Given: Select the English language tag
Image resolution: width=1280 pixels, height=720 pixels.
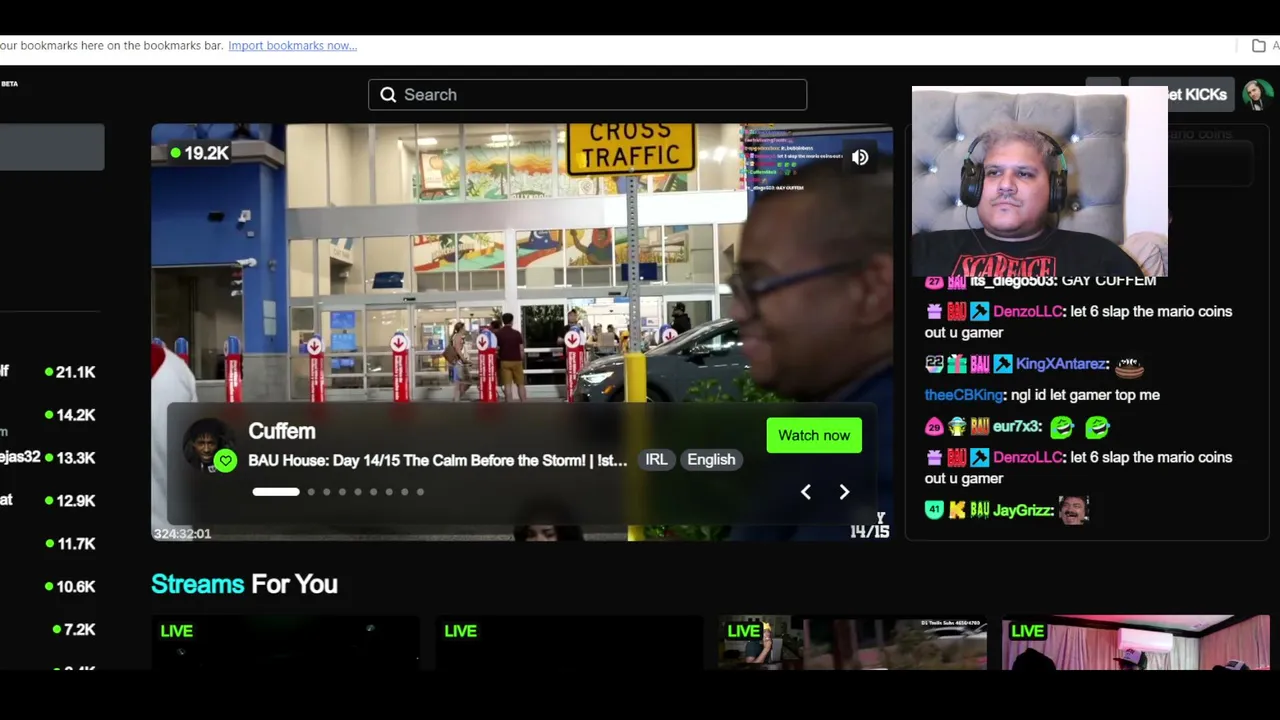Looking at the screenshot, I should 711,460.
